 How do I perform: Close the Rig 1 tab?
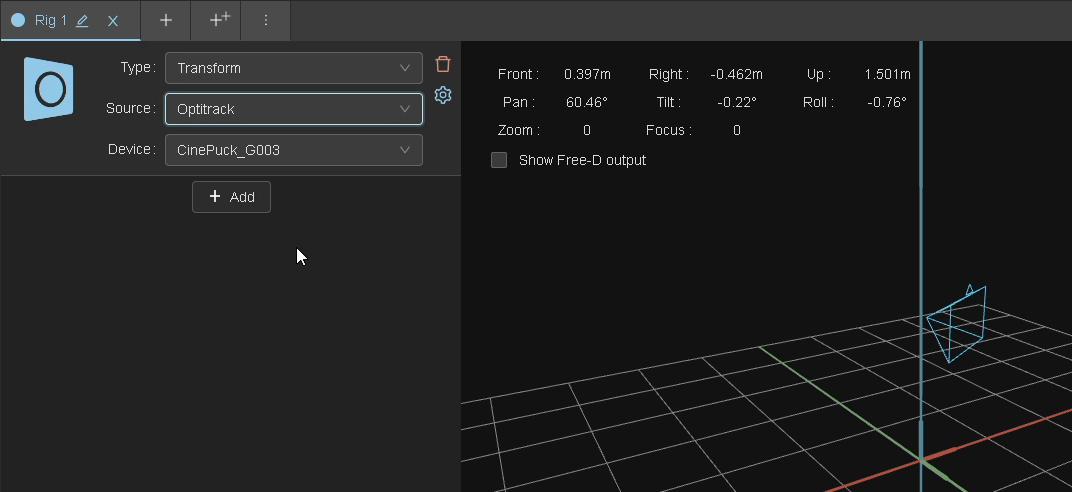[x=113, y=21]
